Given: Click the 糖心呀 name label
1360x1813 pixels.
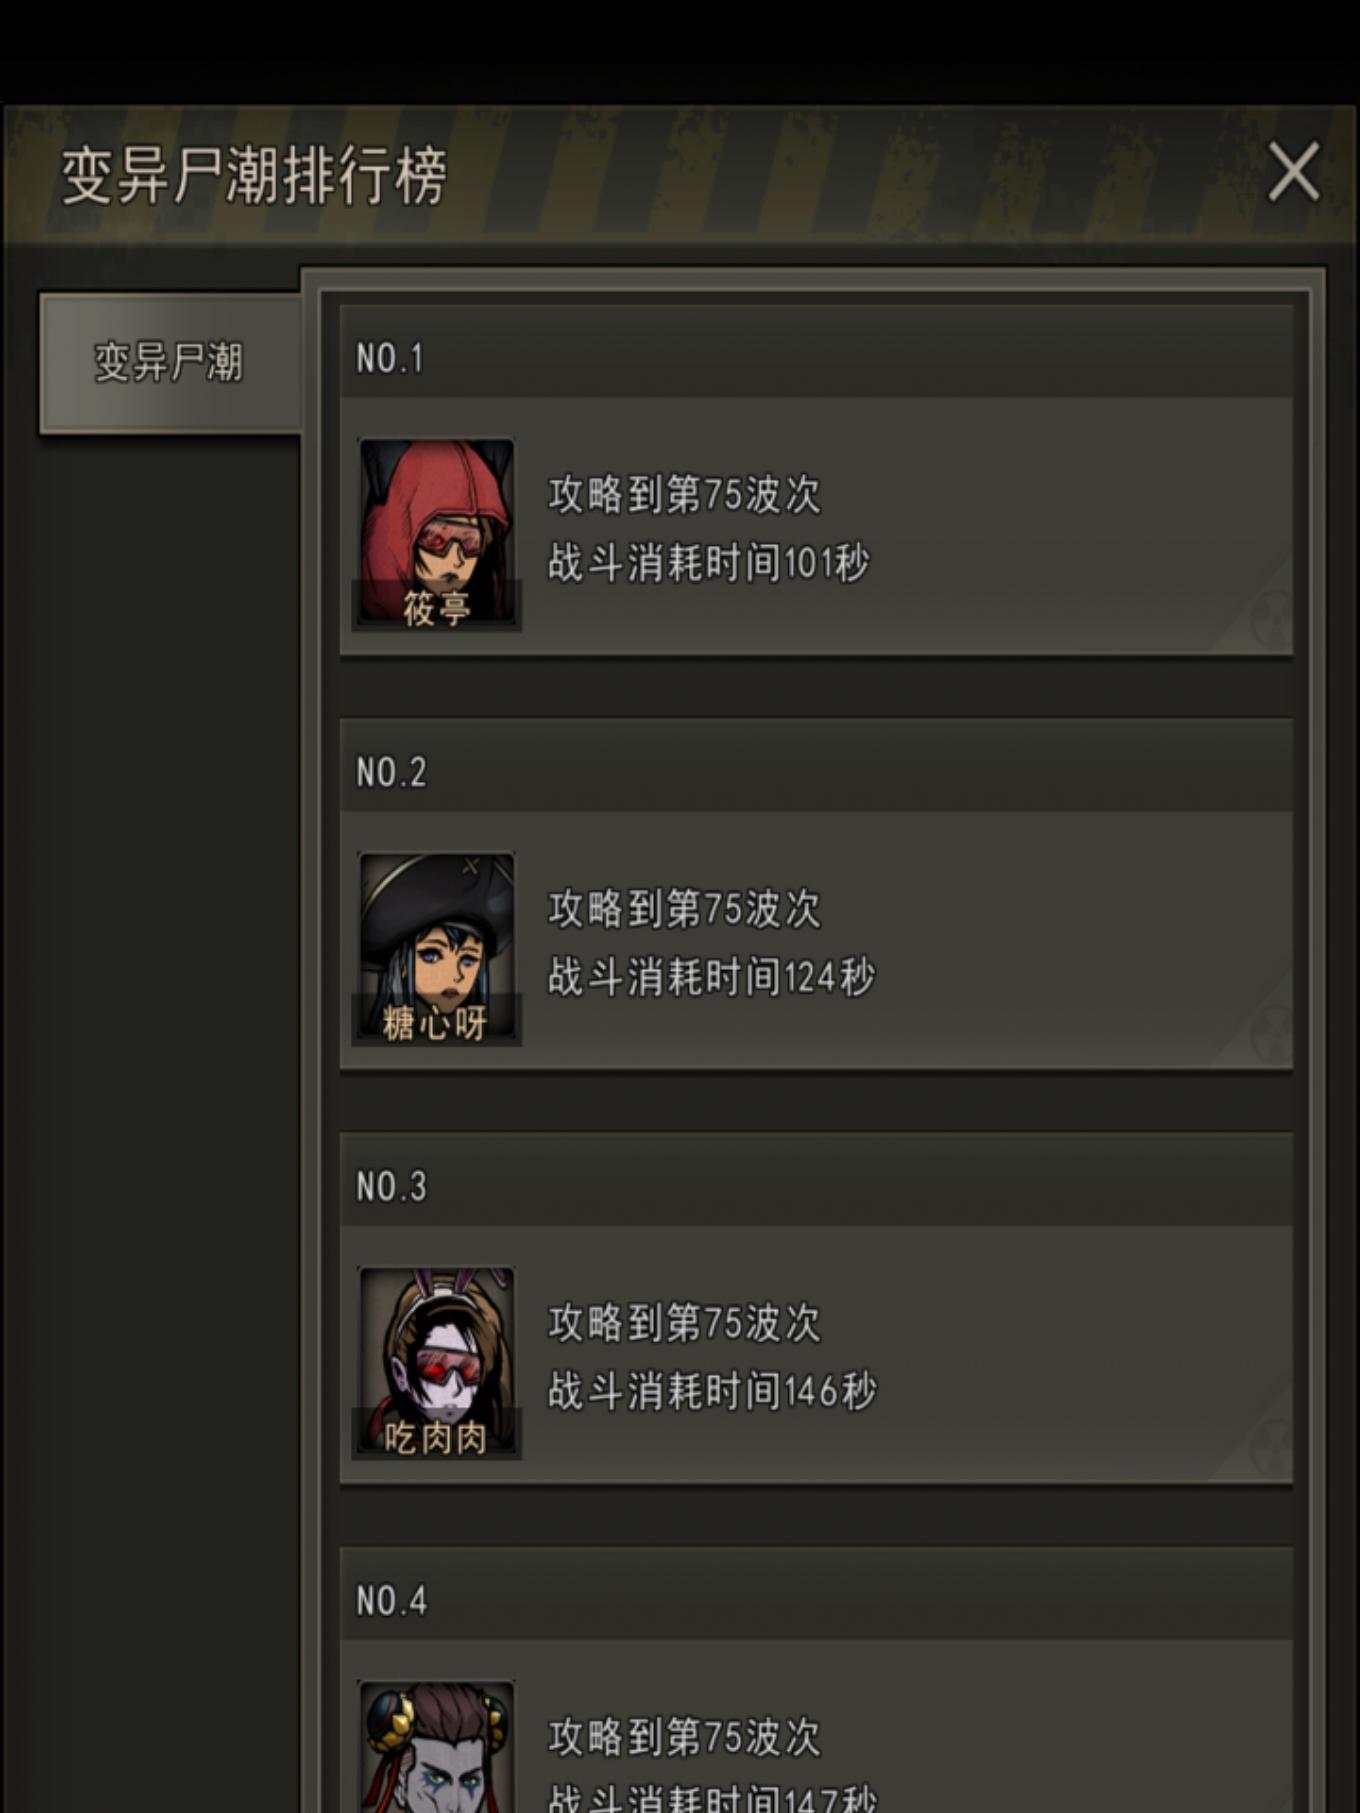Looking at the screenshot, I should (436, 1023).
